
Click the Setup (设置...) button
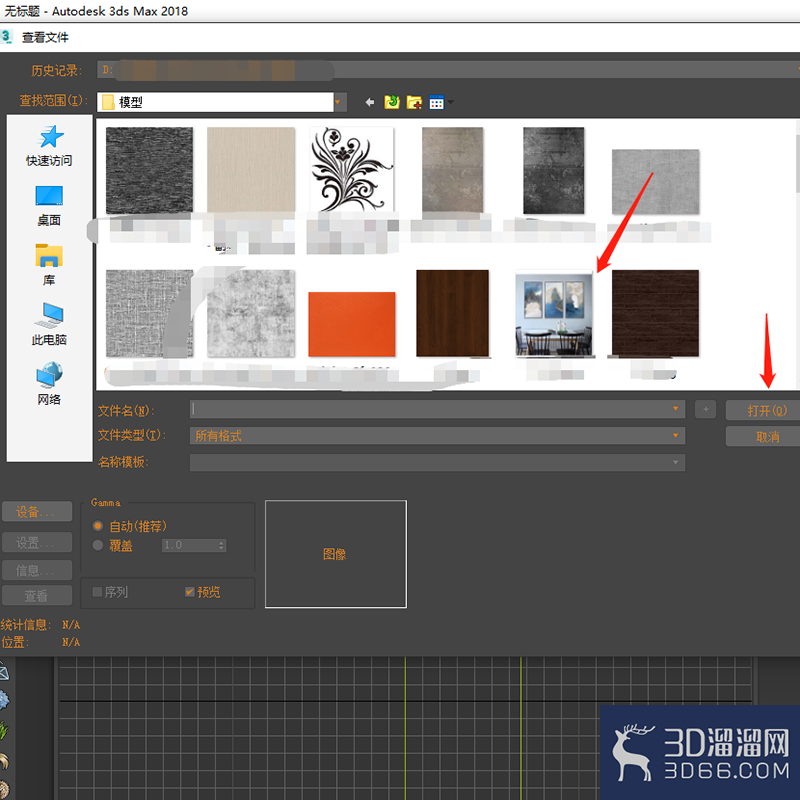tap(37, 542)
